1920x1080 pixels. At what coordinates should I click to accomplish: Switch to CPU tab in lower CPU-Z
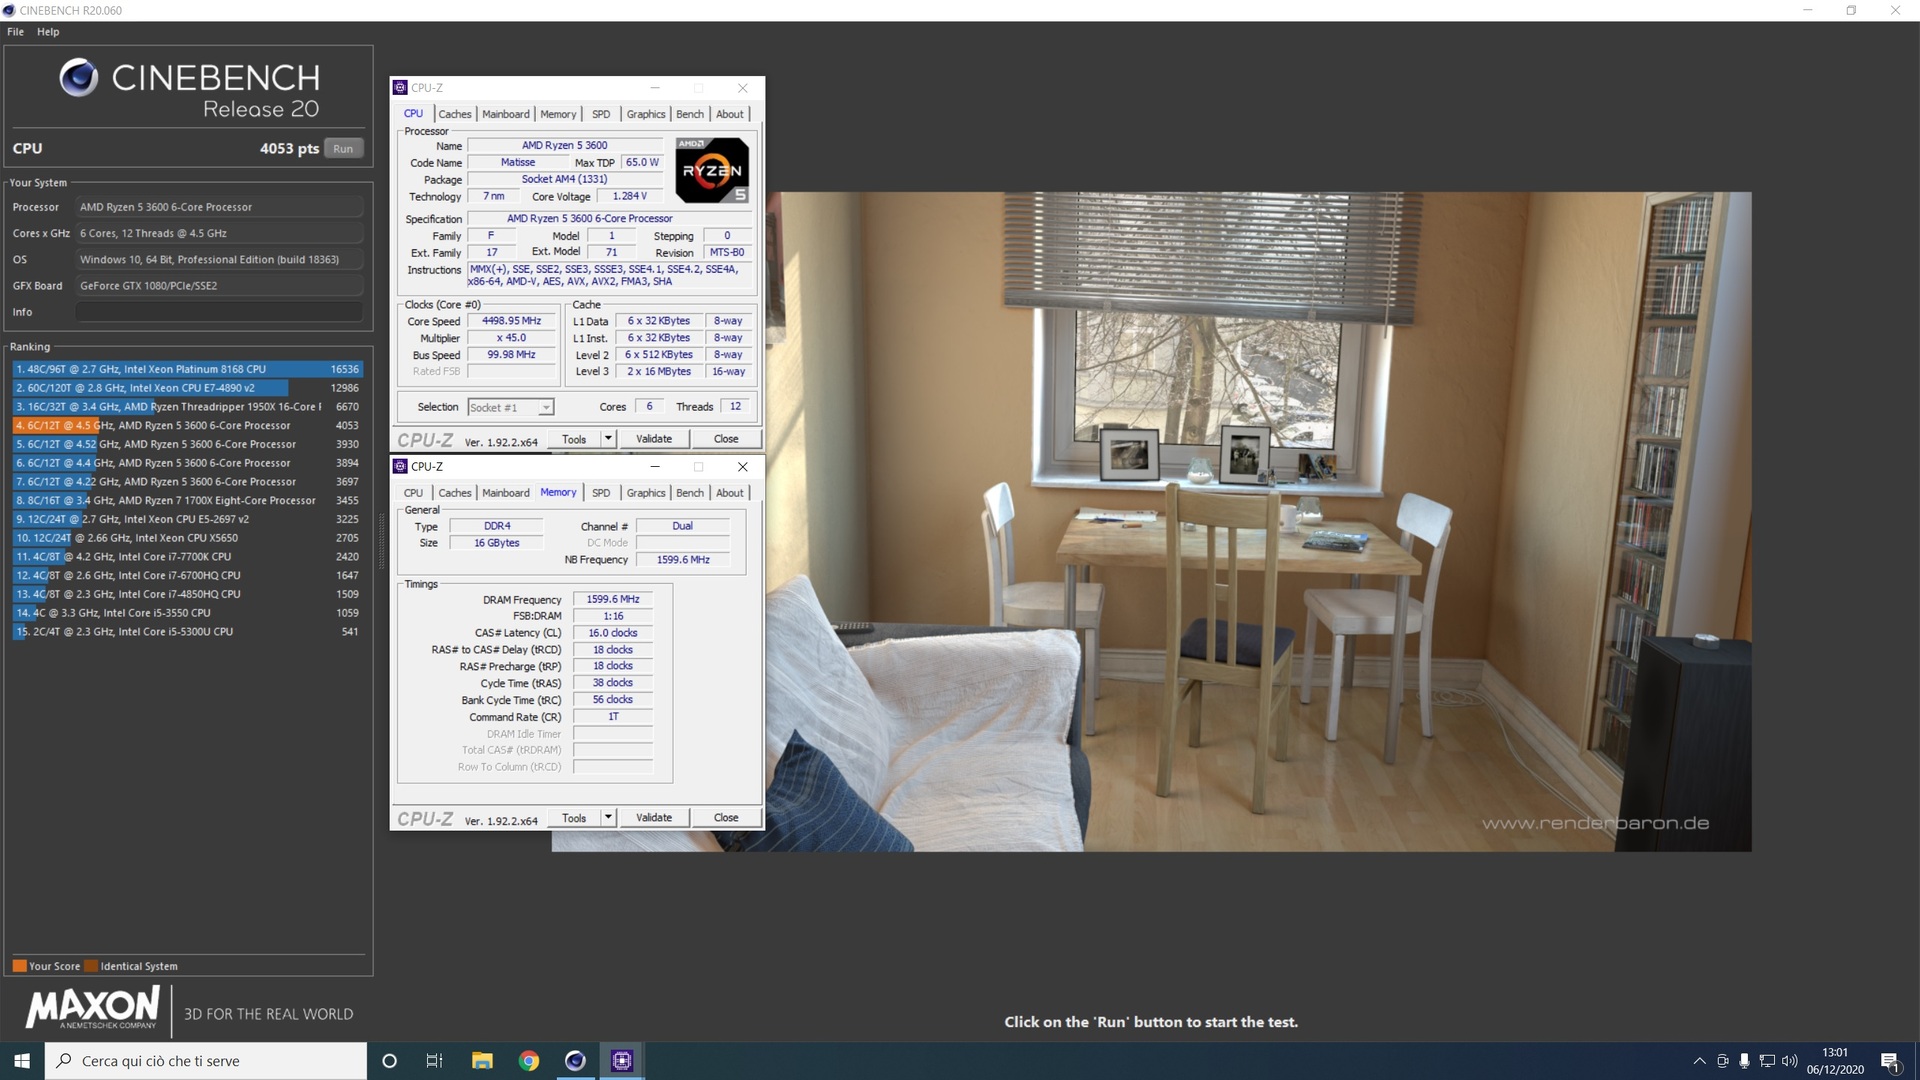coord(413,493)
